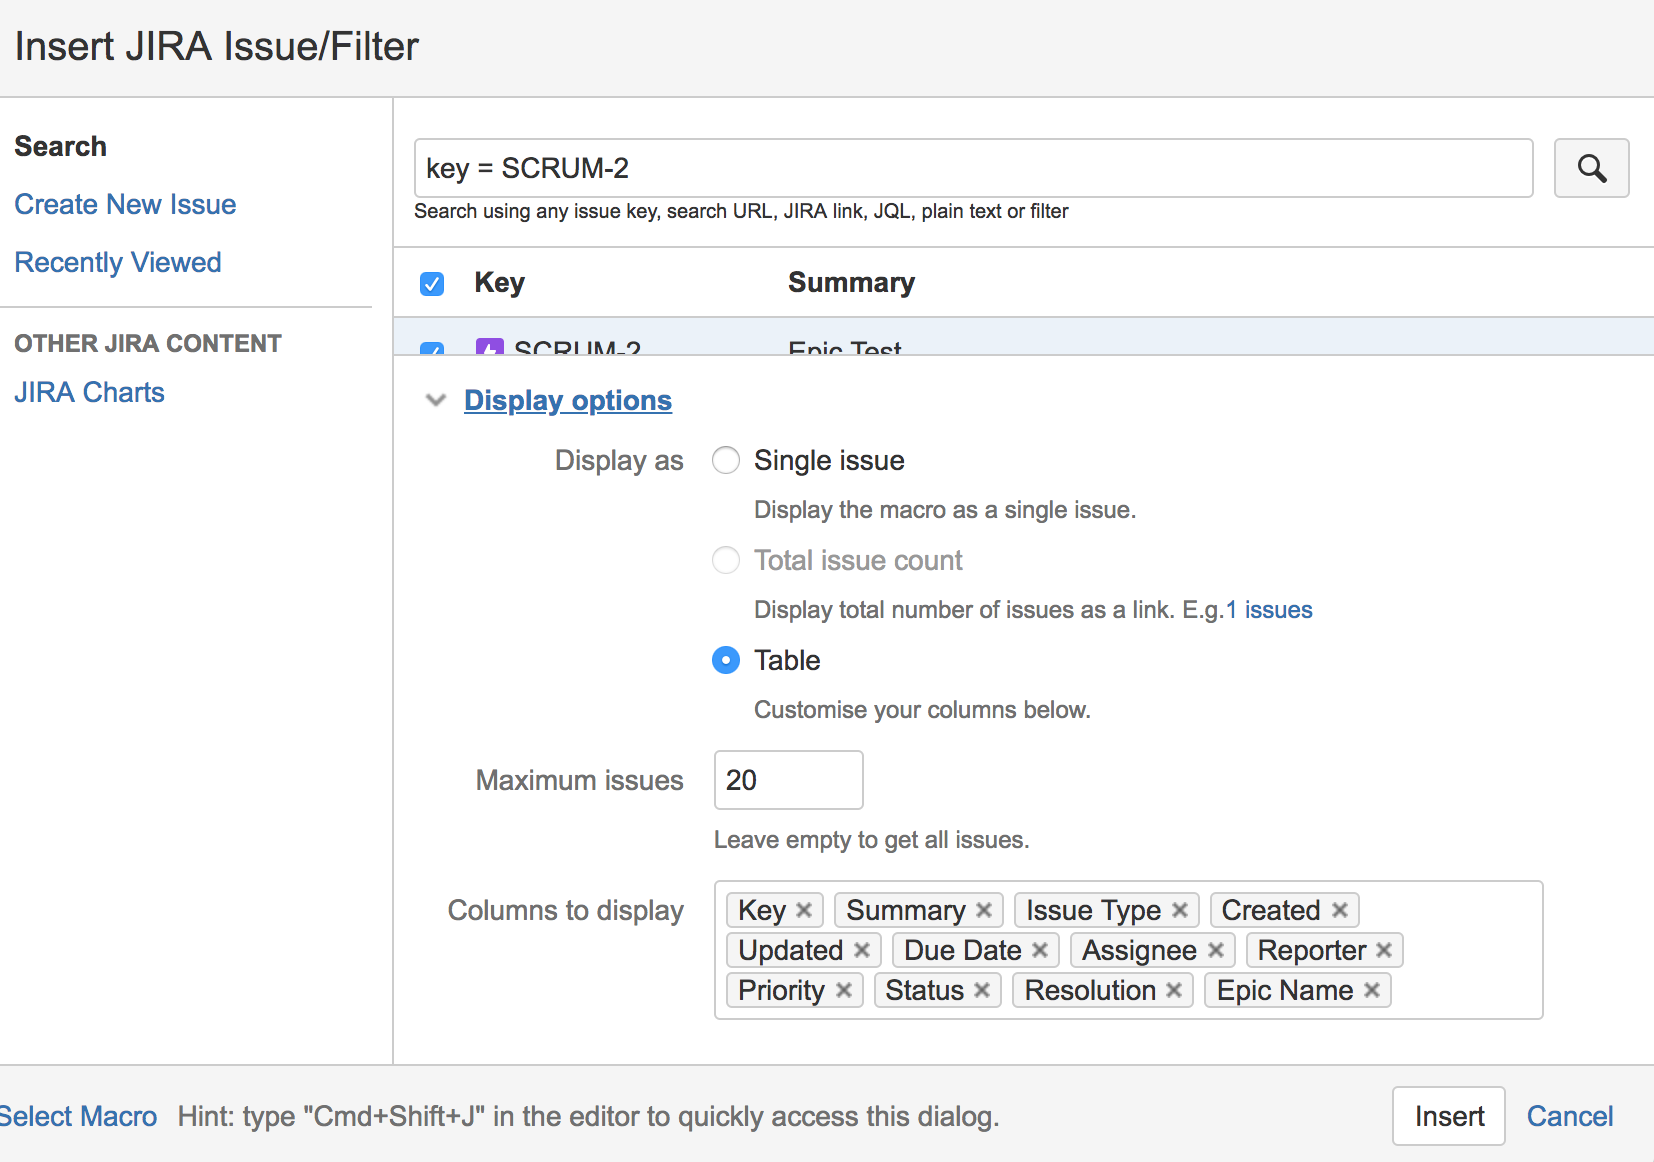This screenshot has width=1654, height=1162.
Task: Remove the Epic Name column tag
Action: [x=1372, y=990]
